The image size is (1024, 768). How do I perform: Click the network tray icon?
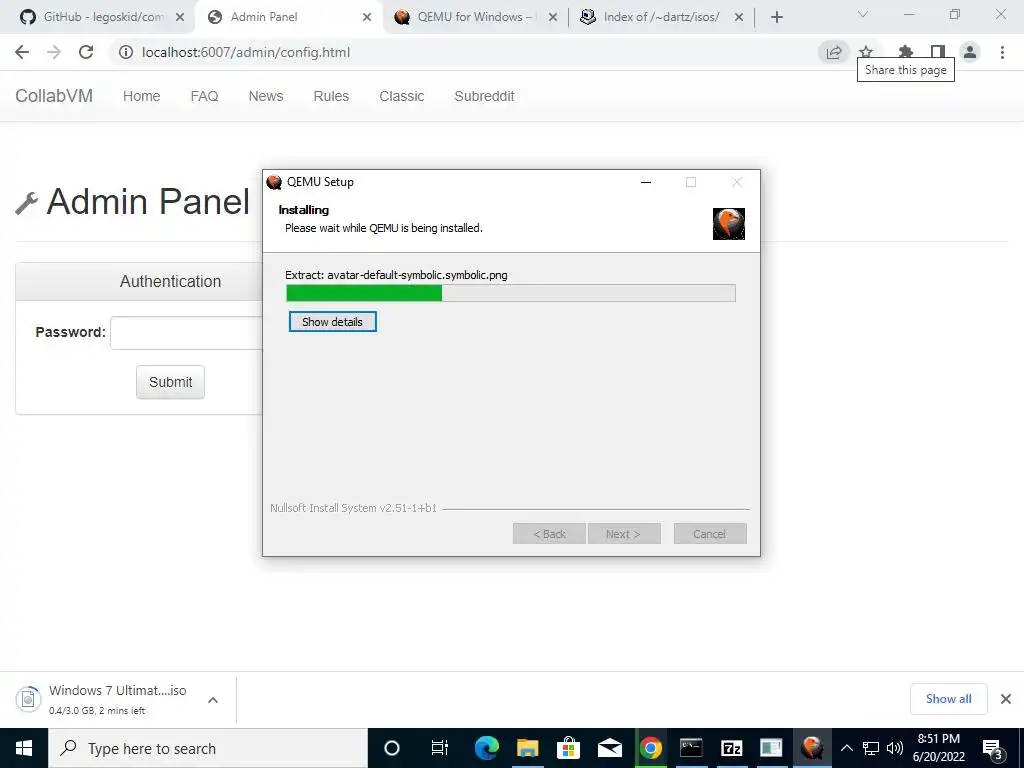(871, 748)
